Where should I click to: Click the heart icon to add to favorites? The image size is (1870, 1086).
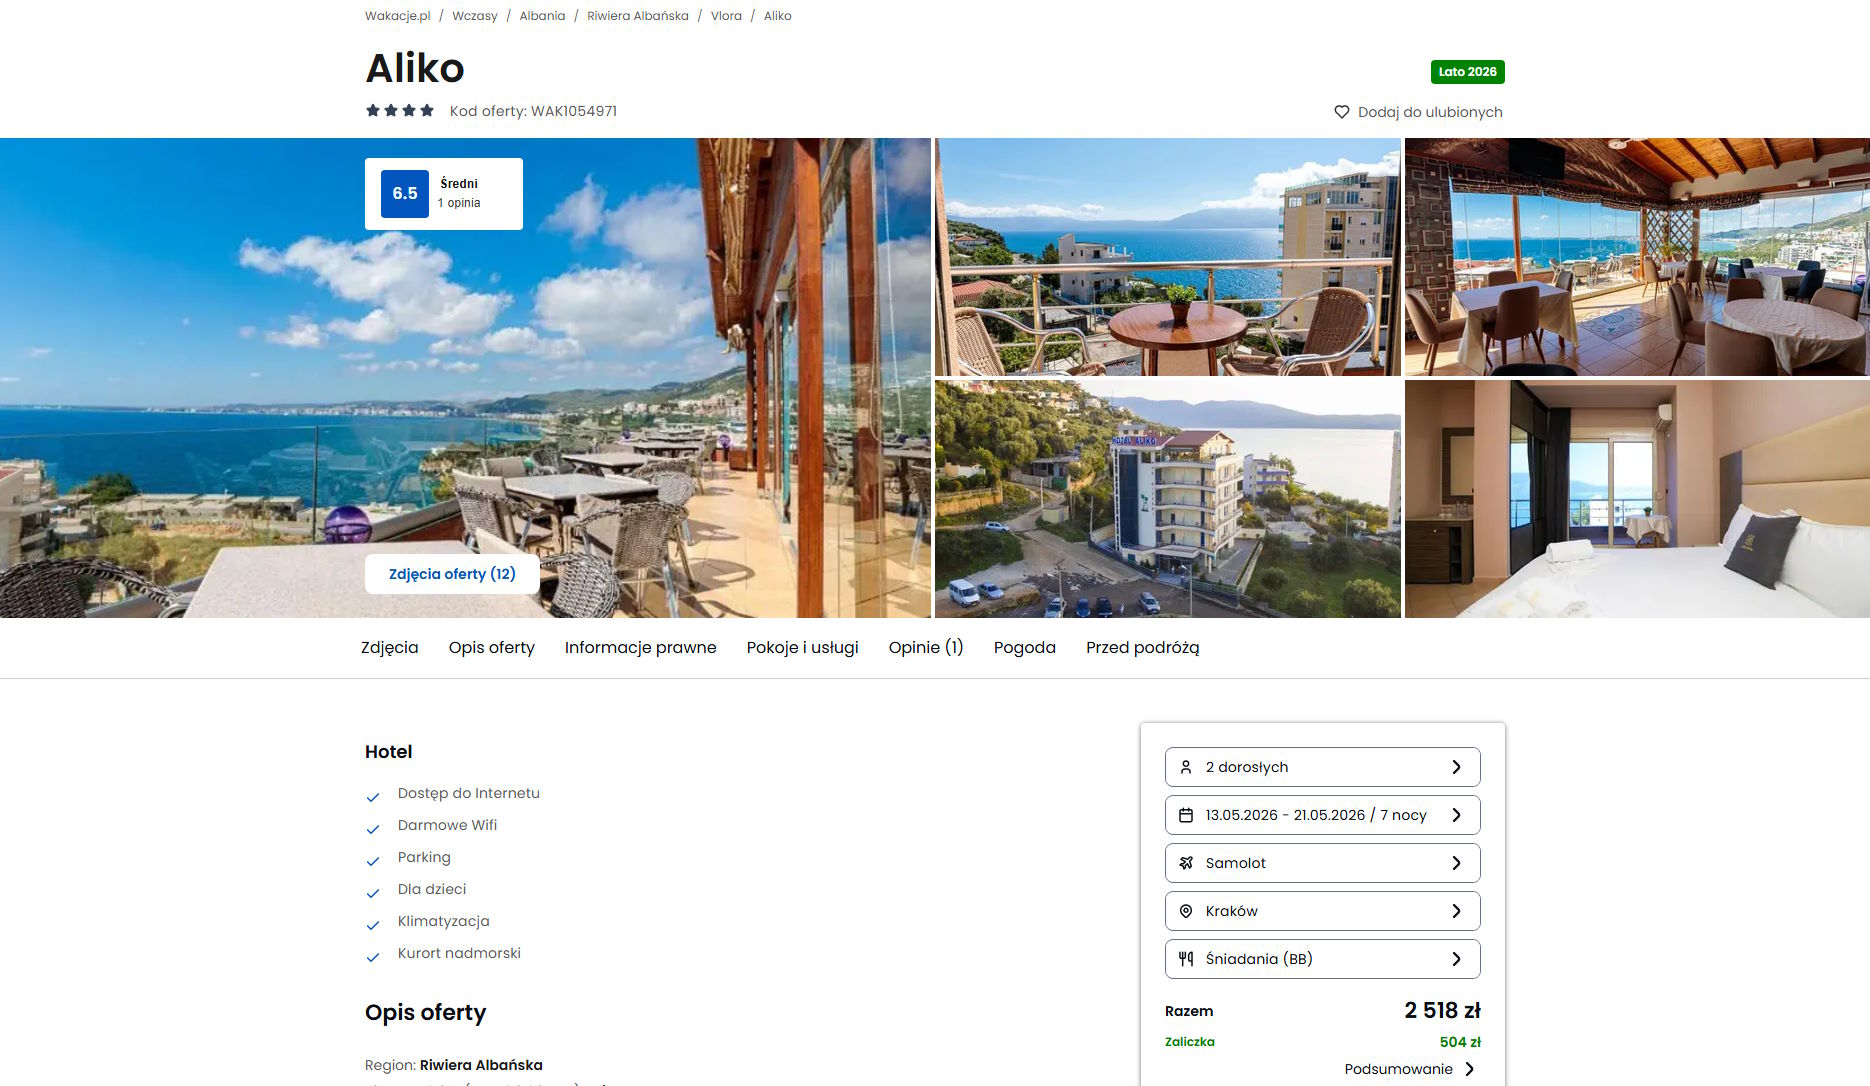[1342, 112]
